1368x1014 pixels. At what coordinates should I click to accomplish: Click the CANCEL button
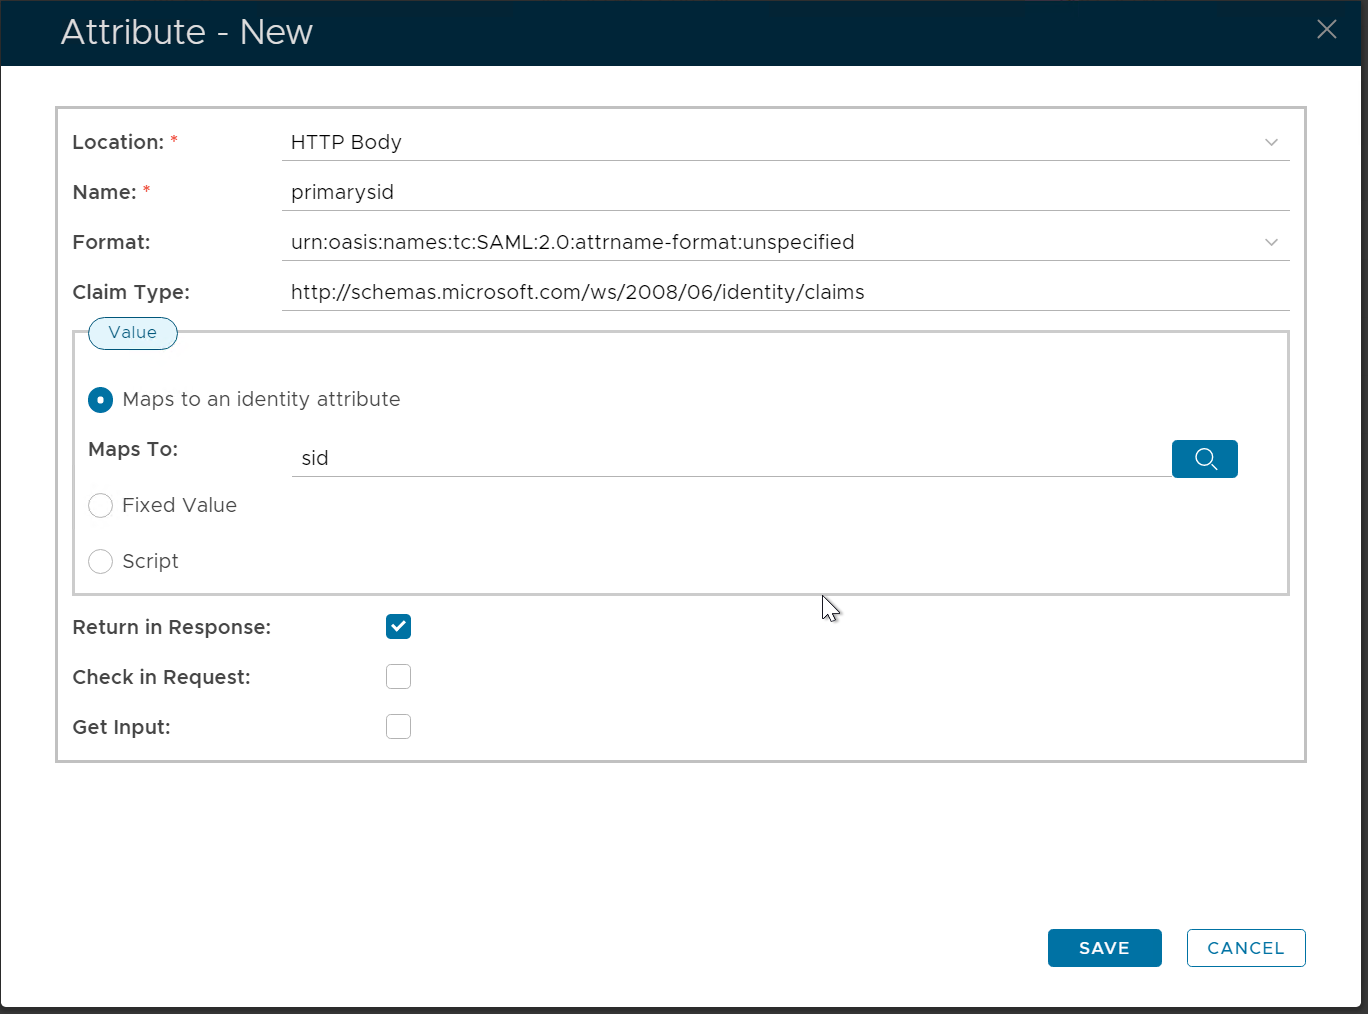(x=1245, y=948)
